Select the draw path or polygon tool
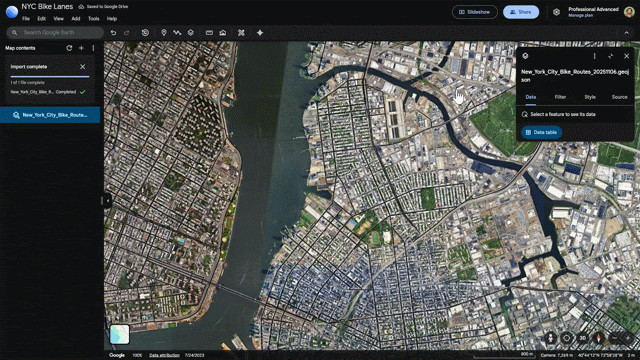 tap(177, 33)
